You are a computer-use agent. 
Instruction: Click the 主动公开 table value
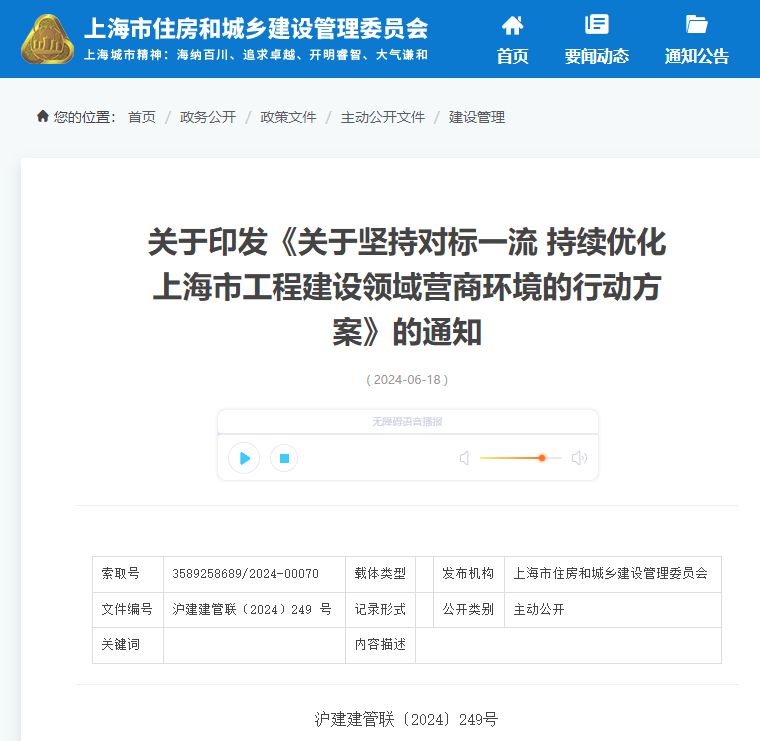pos(539,610)
